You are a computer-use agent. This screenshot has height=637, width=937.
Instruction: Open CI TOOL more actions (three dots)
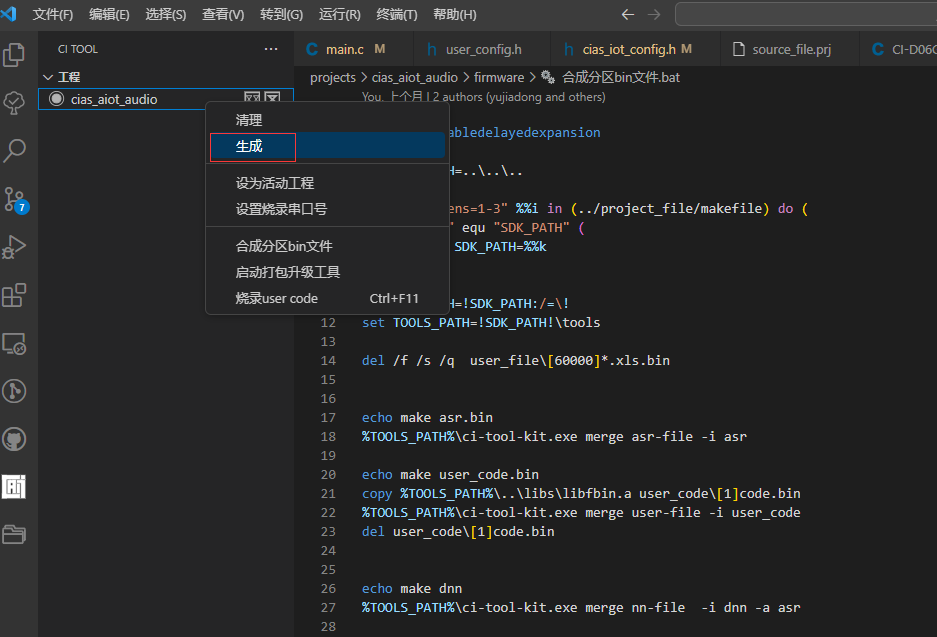(x=271, y=49)
